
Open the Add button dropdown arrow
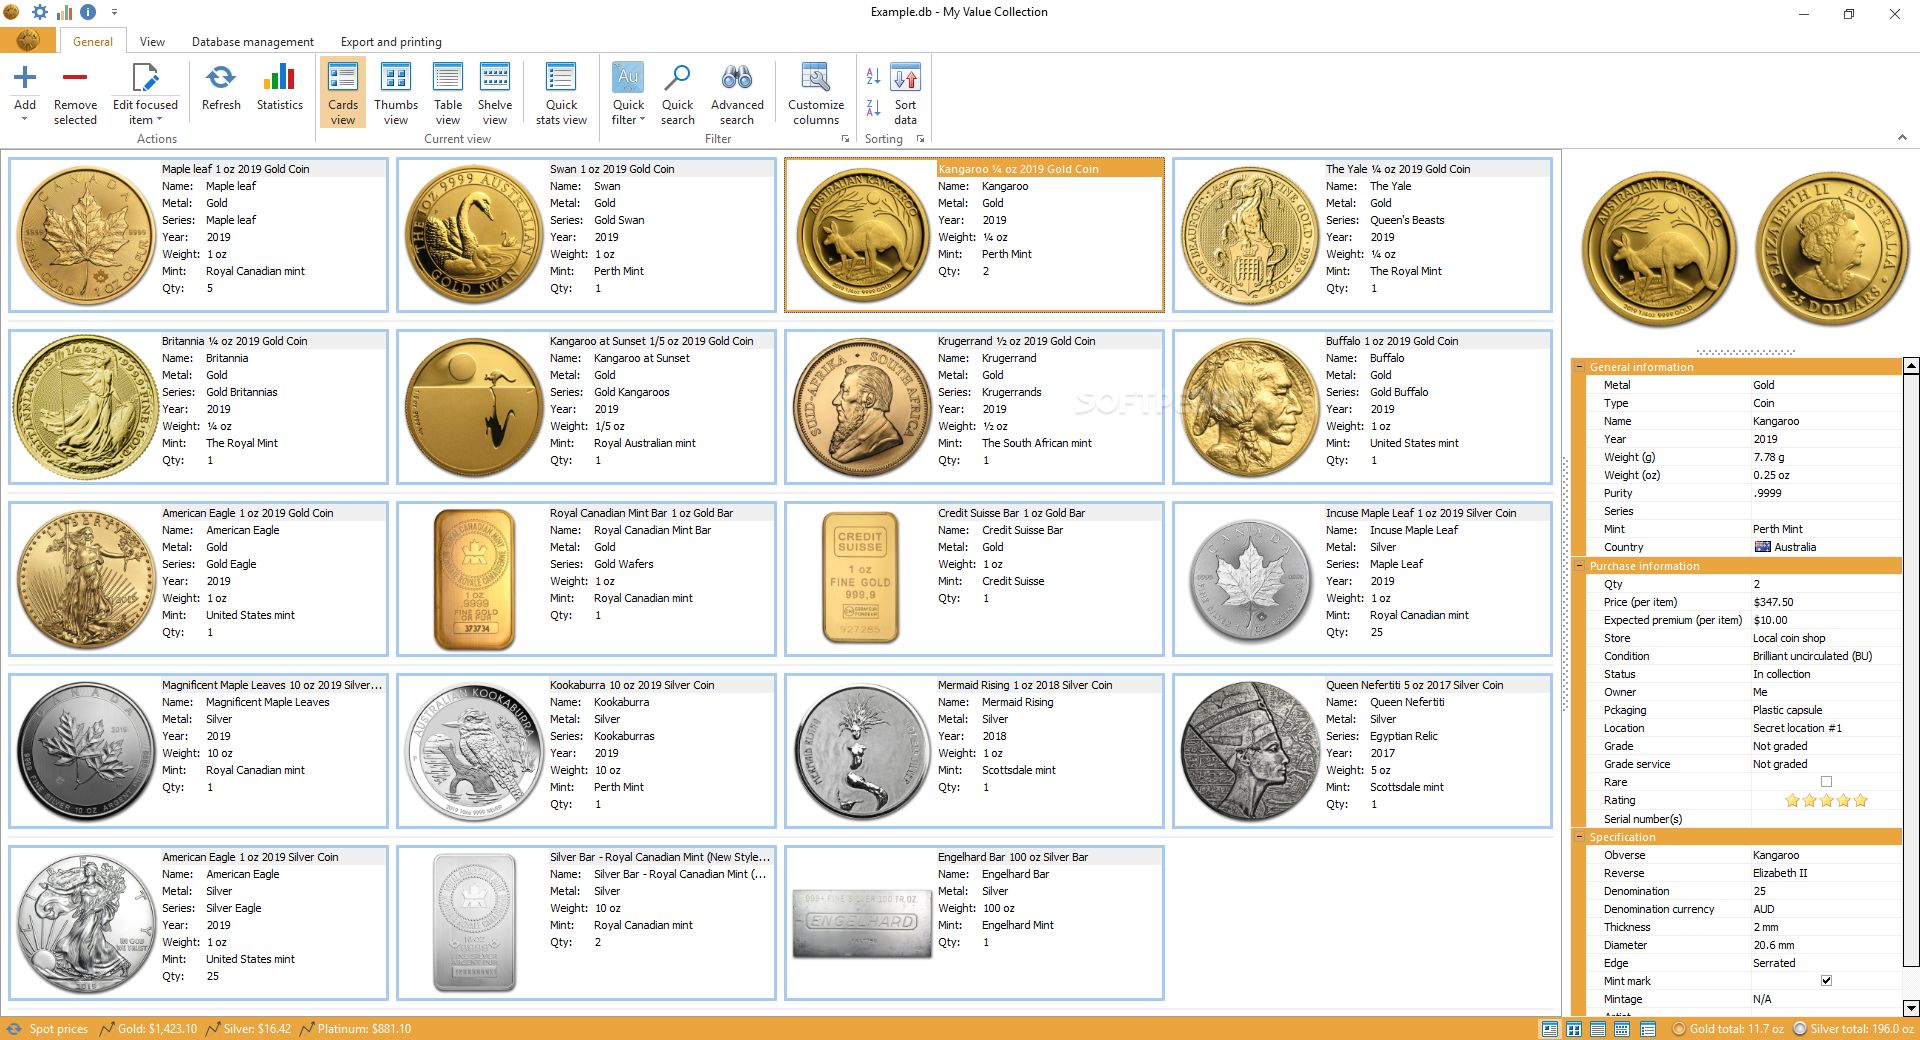point(25,119)
